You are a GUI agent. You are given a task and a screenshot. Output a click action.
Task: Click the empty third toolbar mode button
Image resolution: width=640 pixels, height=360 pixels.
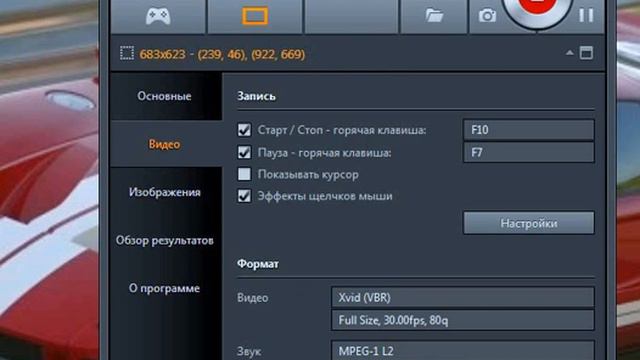pyautogui.click(x=351, y=16)
